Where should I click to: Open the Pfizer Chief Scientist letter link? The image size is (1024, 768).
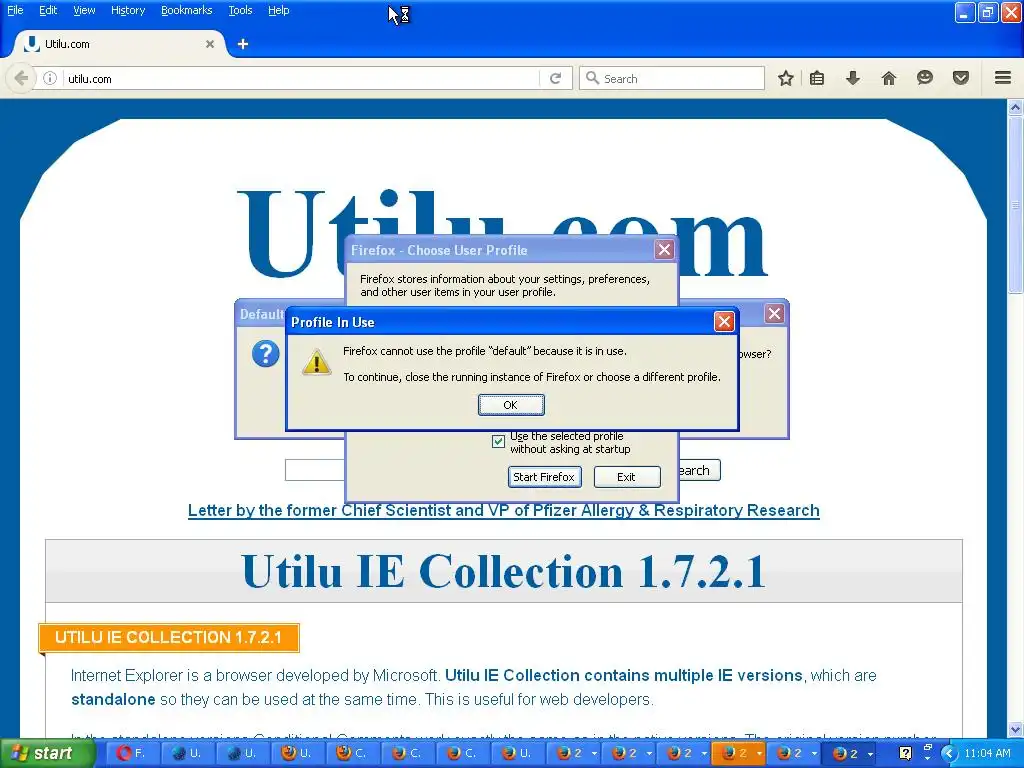pyautogui.click(x=504, y=510)
